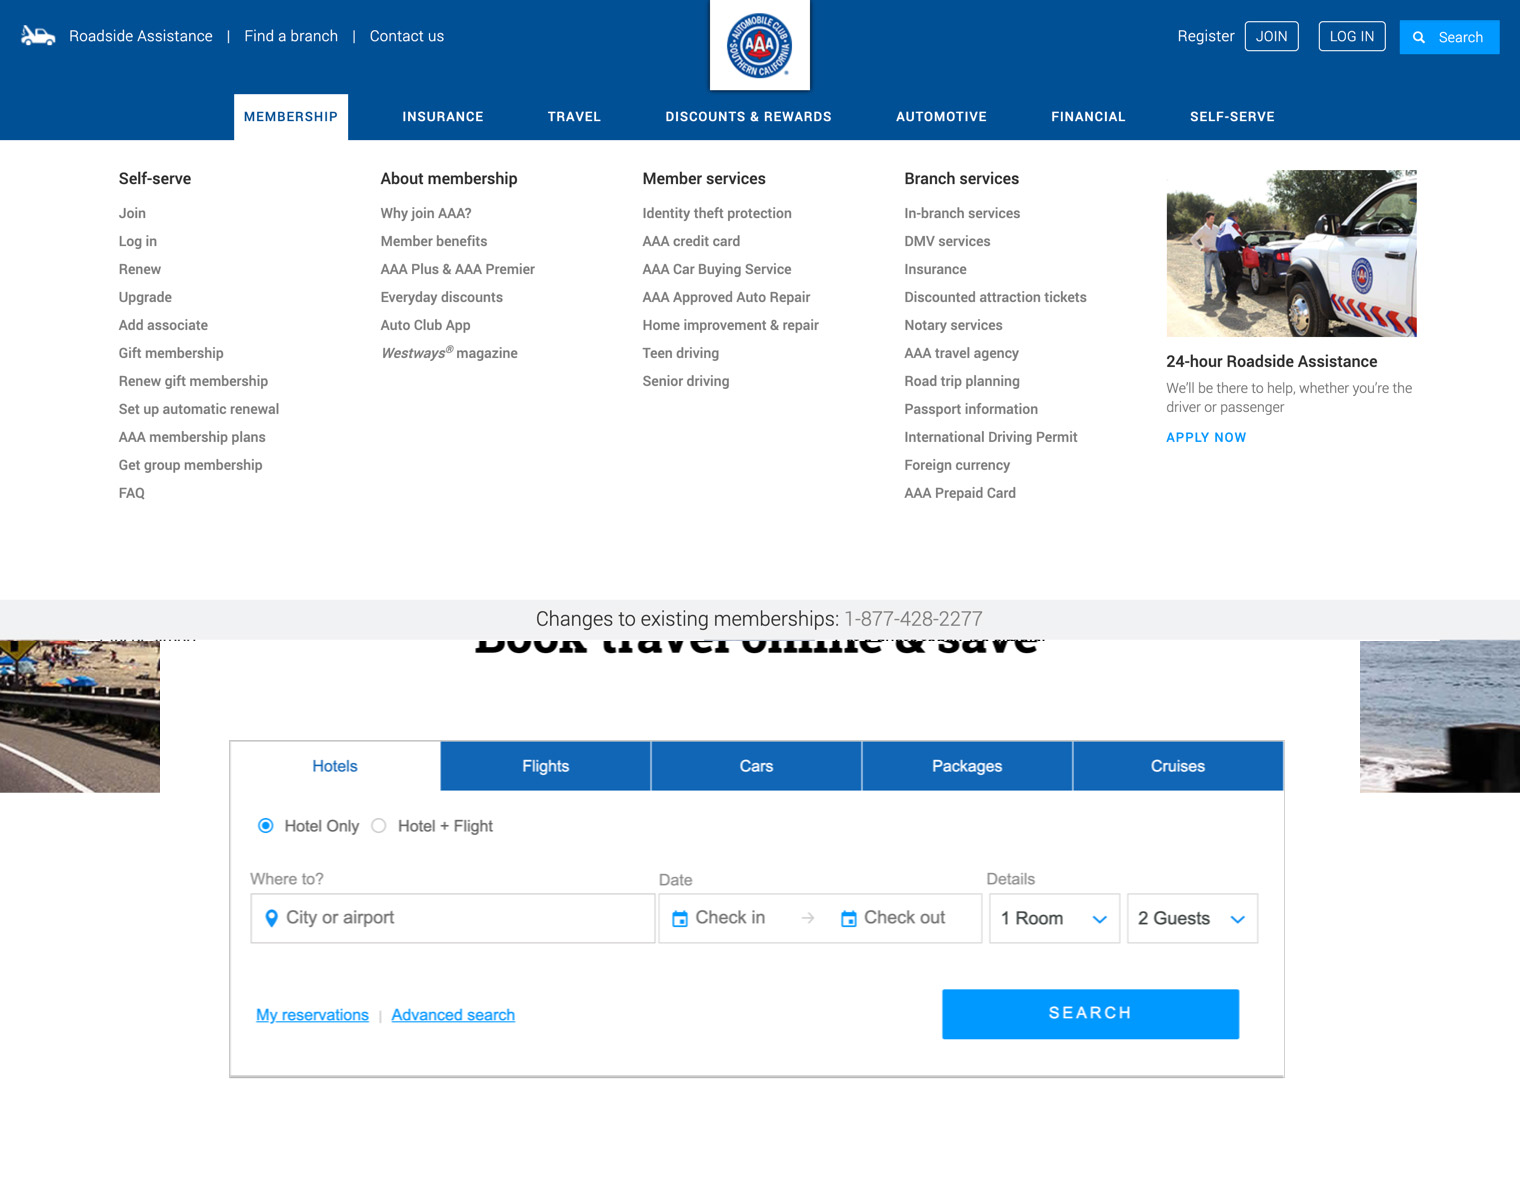Click the AAA Southern California logo
Screen dimensions: 1520x1188
point(760,45)
